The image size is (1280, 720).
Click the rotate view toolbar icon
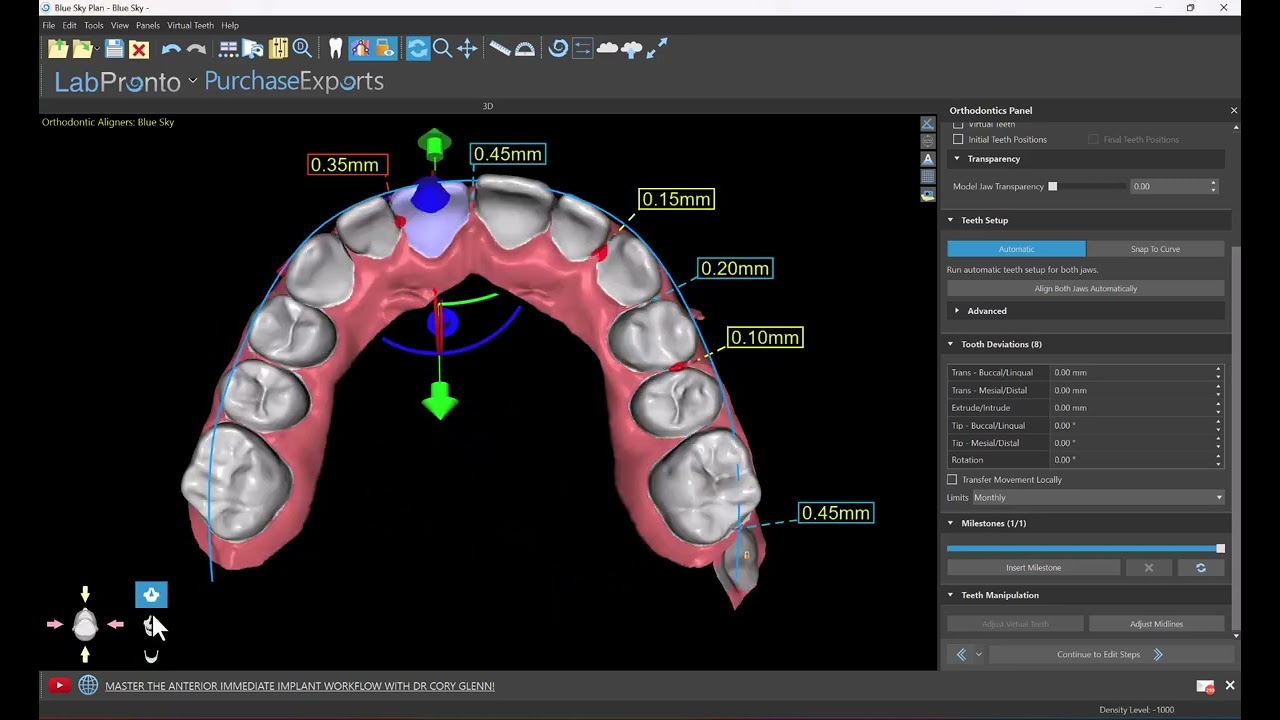click(x=418, y=48)
